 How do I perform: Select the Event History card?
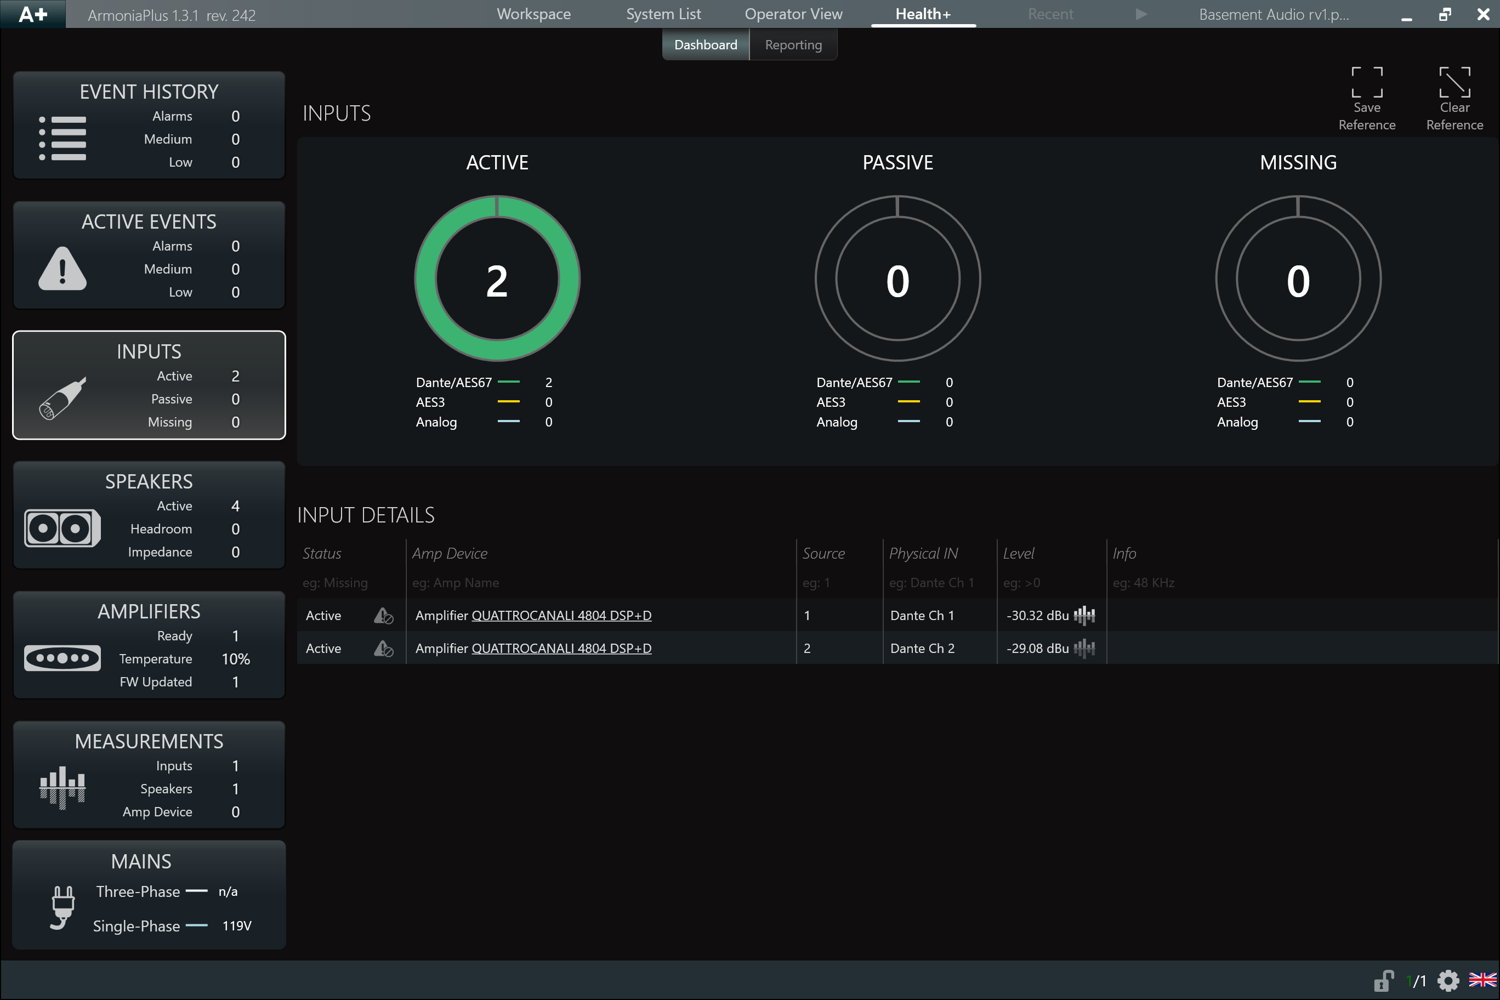(x=149, y=125)
